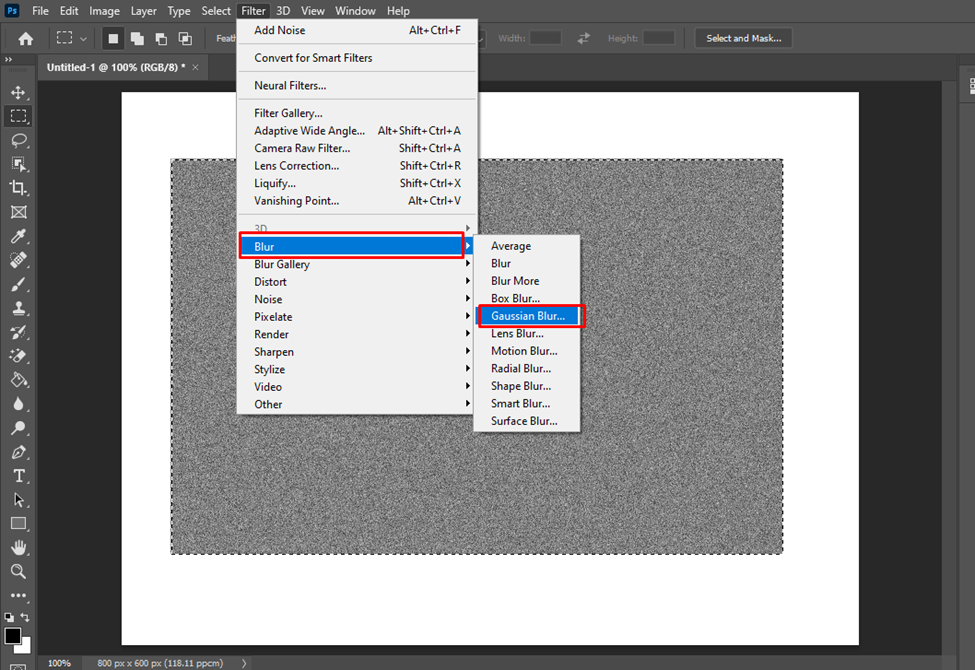
Task: Open Neural Filters
Action: click(x=356, y=85)
